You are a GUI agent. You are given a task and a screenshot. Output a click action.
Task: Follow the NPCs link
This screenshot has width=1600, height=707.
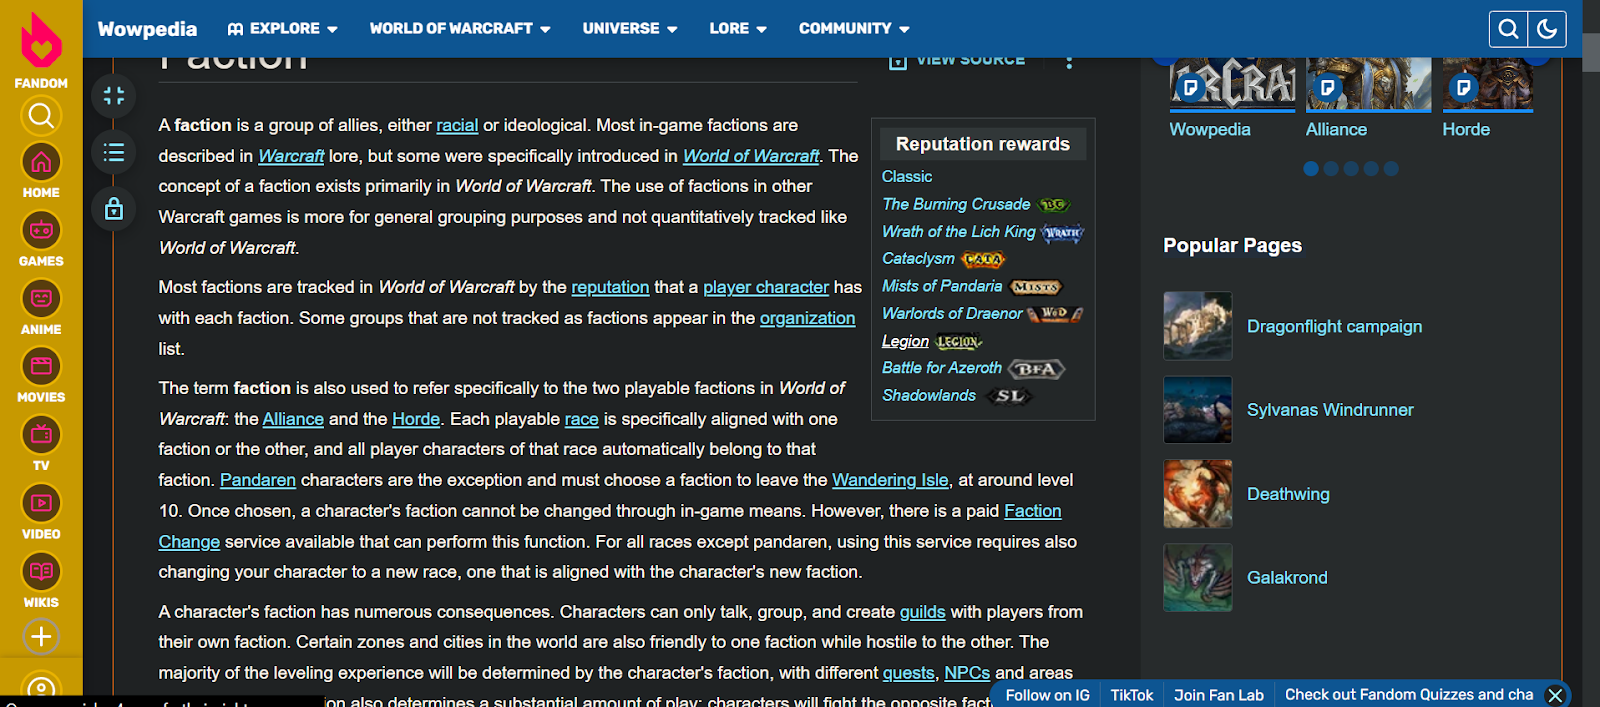pos(967,673)
